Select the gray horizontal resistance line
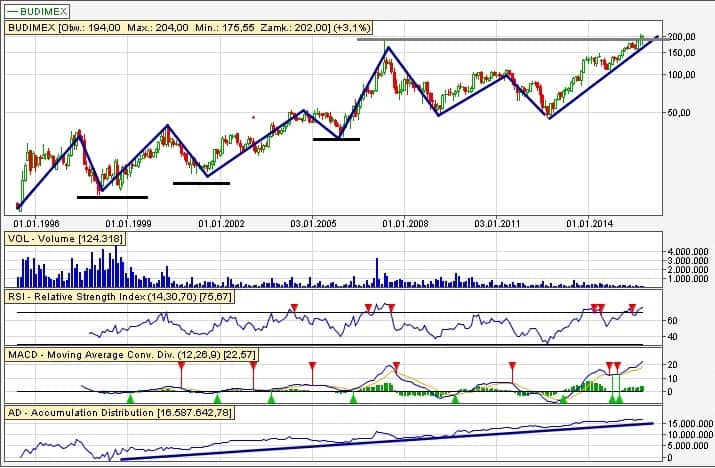This screenshot has width=715, height=468. point(500,39)
